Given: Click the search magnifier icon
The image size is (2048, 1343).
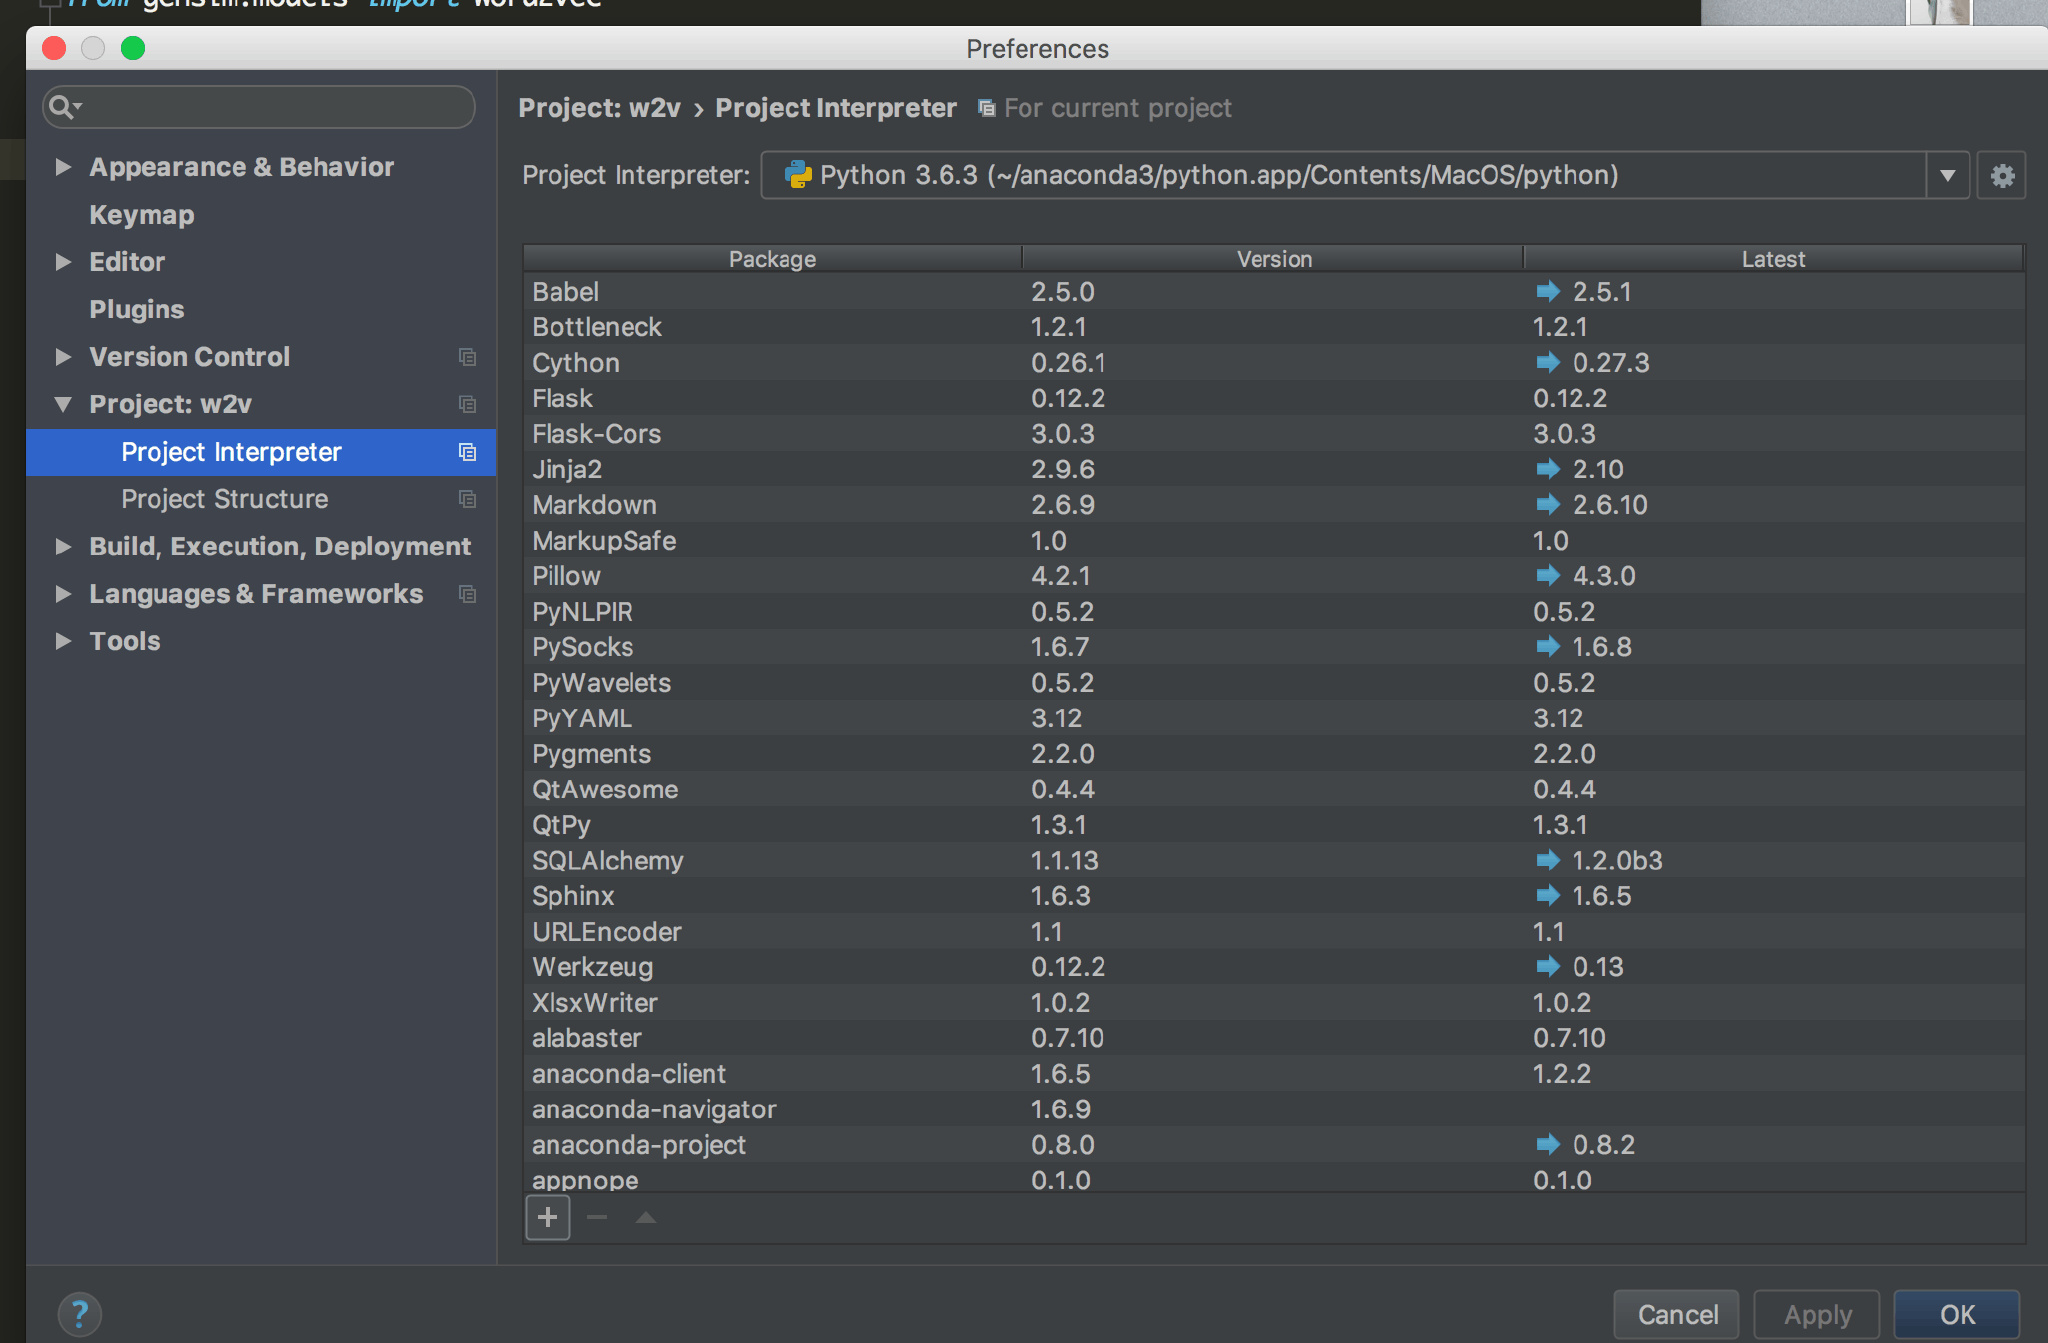Looking at the screenshot, I should (x=63, y=107).
